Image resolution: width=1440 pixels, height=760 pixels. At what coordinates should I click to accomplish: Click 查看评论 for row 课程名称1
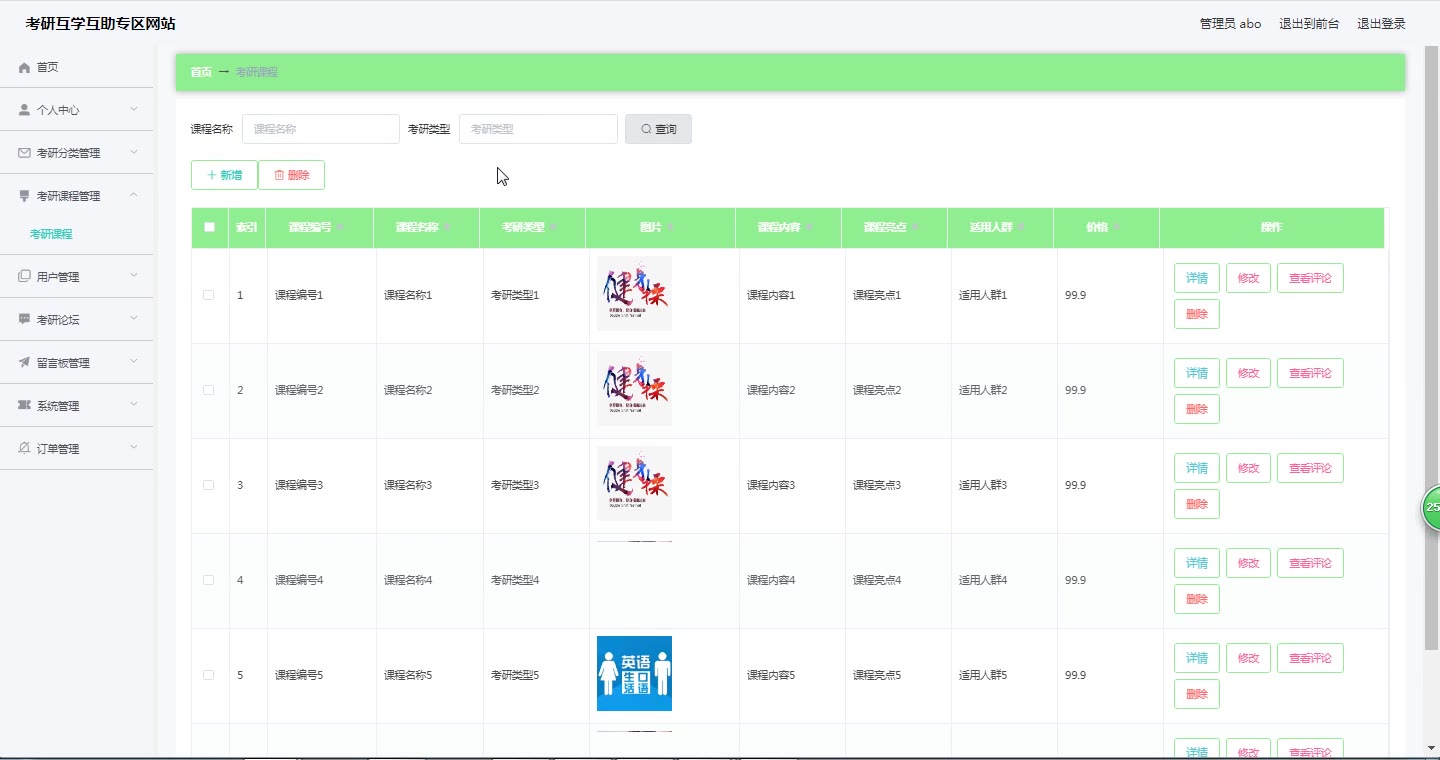(1310, 278)
